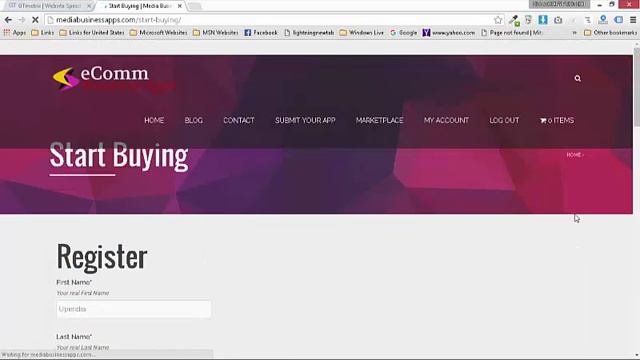
Task: Click the page vertical scrollbar thumb
Action: (636, 87)
